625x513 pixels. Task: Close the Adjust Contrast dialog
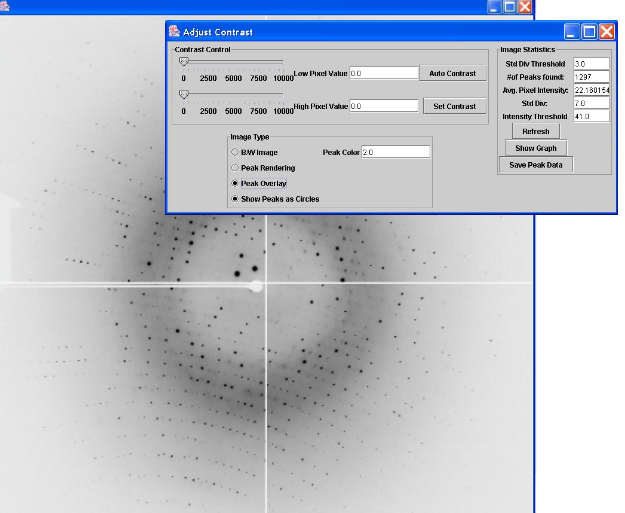click(606, 32)
